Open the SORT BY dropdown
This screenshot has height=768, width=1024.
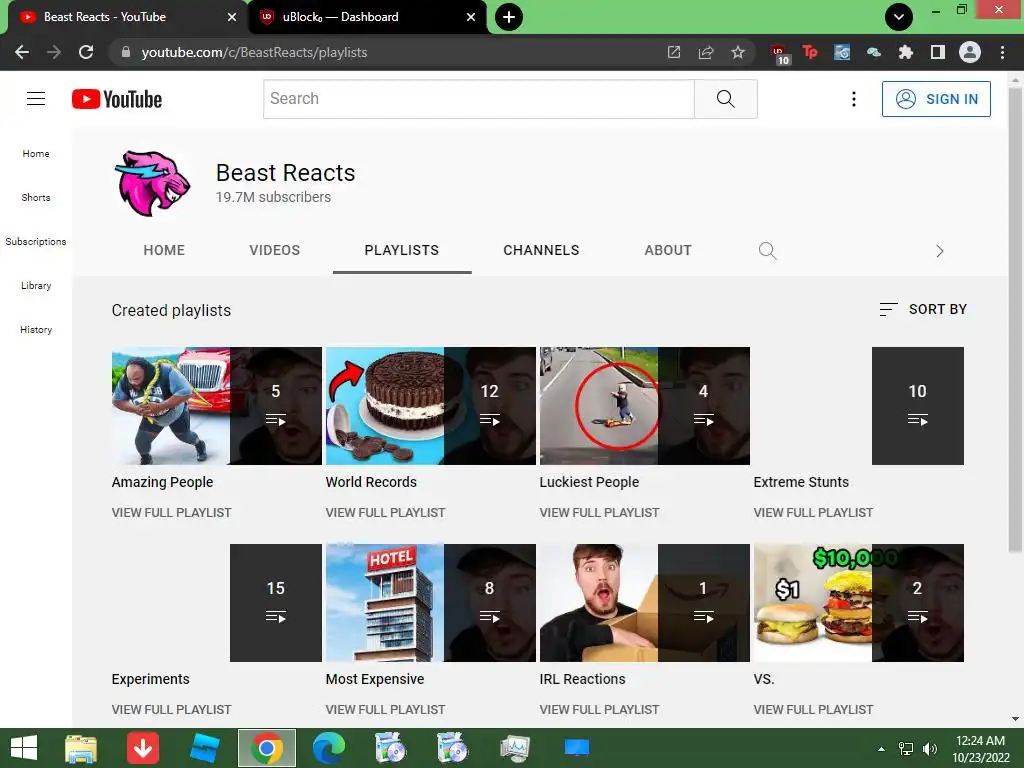pyautogui.click(x=923, y=310)
